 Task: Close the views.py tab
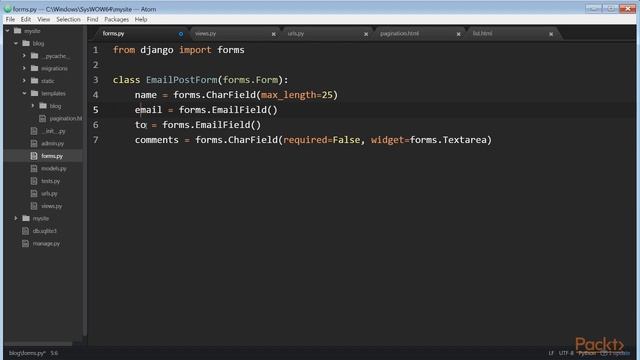coord(273,34)
